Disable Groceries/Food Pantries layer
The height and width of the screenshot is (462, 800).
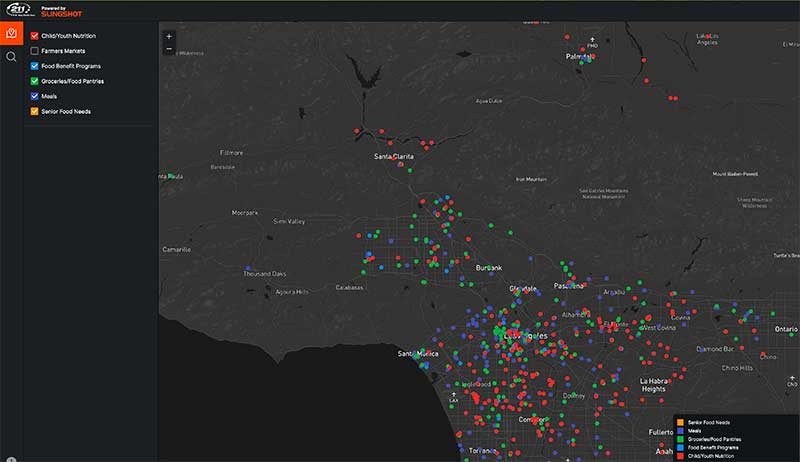(x=34, y=81)
